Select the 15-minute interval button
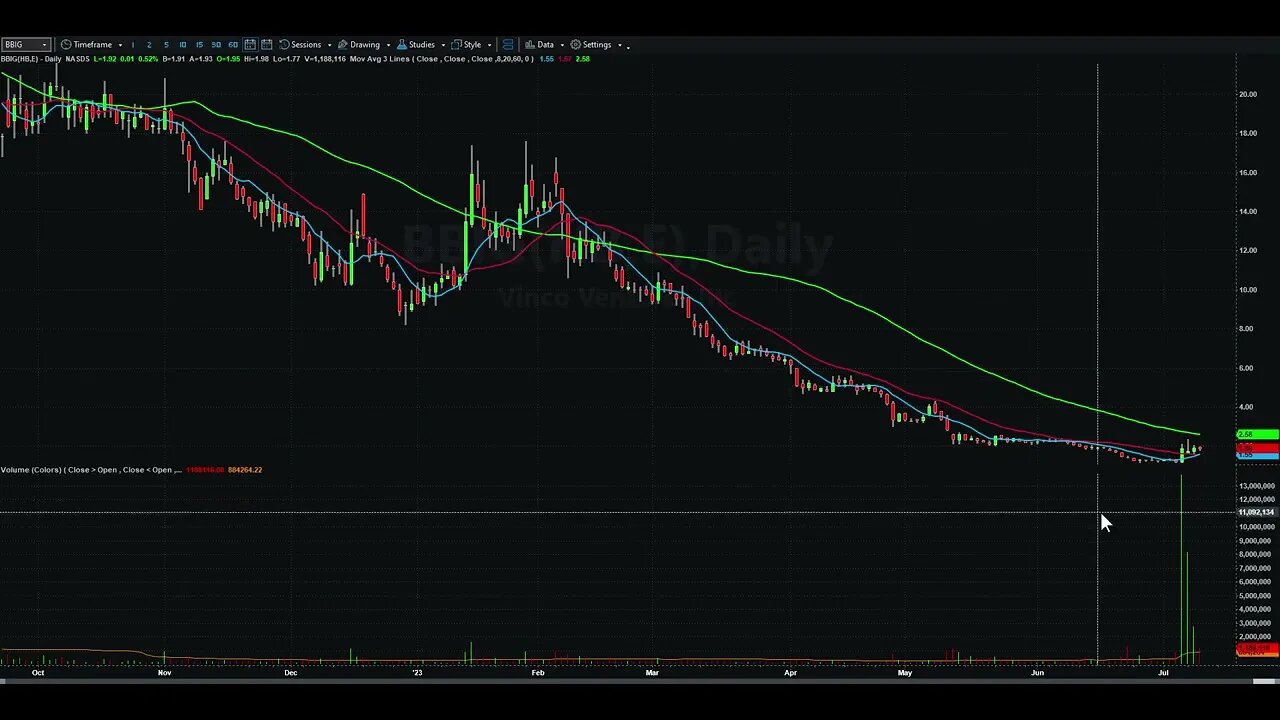This screenshot has height=720, width=1280. tap(199, 45)
